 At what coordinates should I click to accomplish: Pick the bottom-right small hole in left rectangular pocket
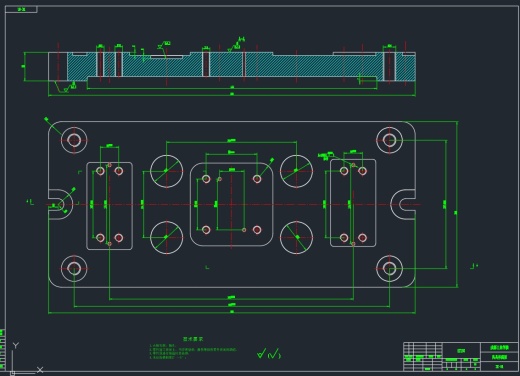[x=119, y=238]
